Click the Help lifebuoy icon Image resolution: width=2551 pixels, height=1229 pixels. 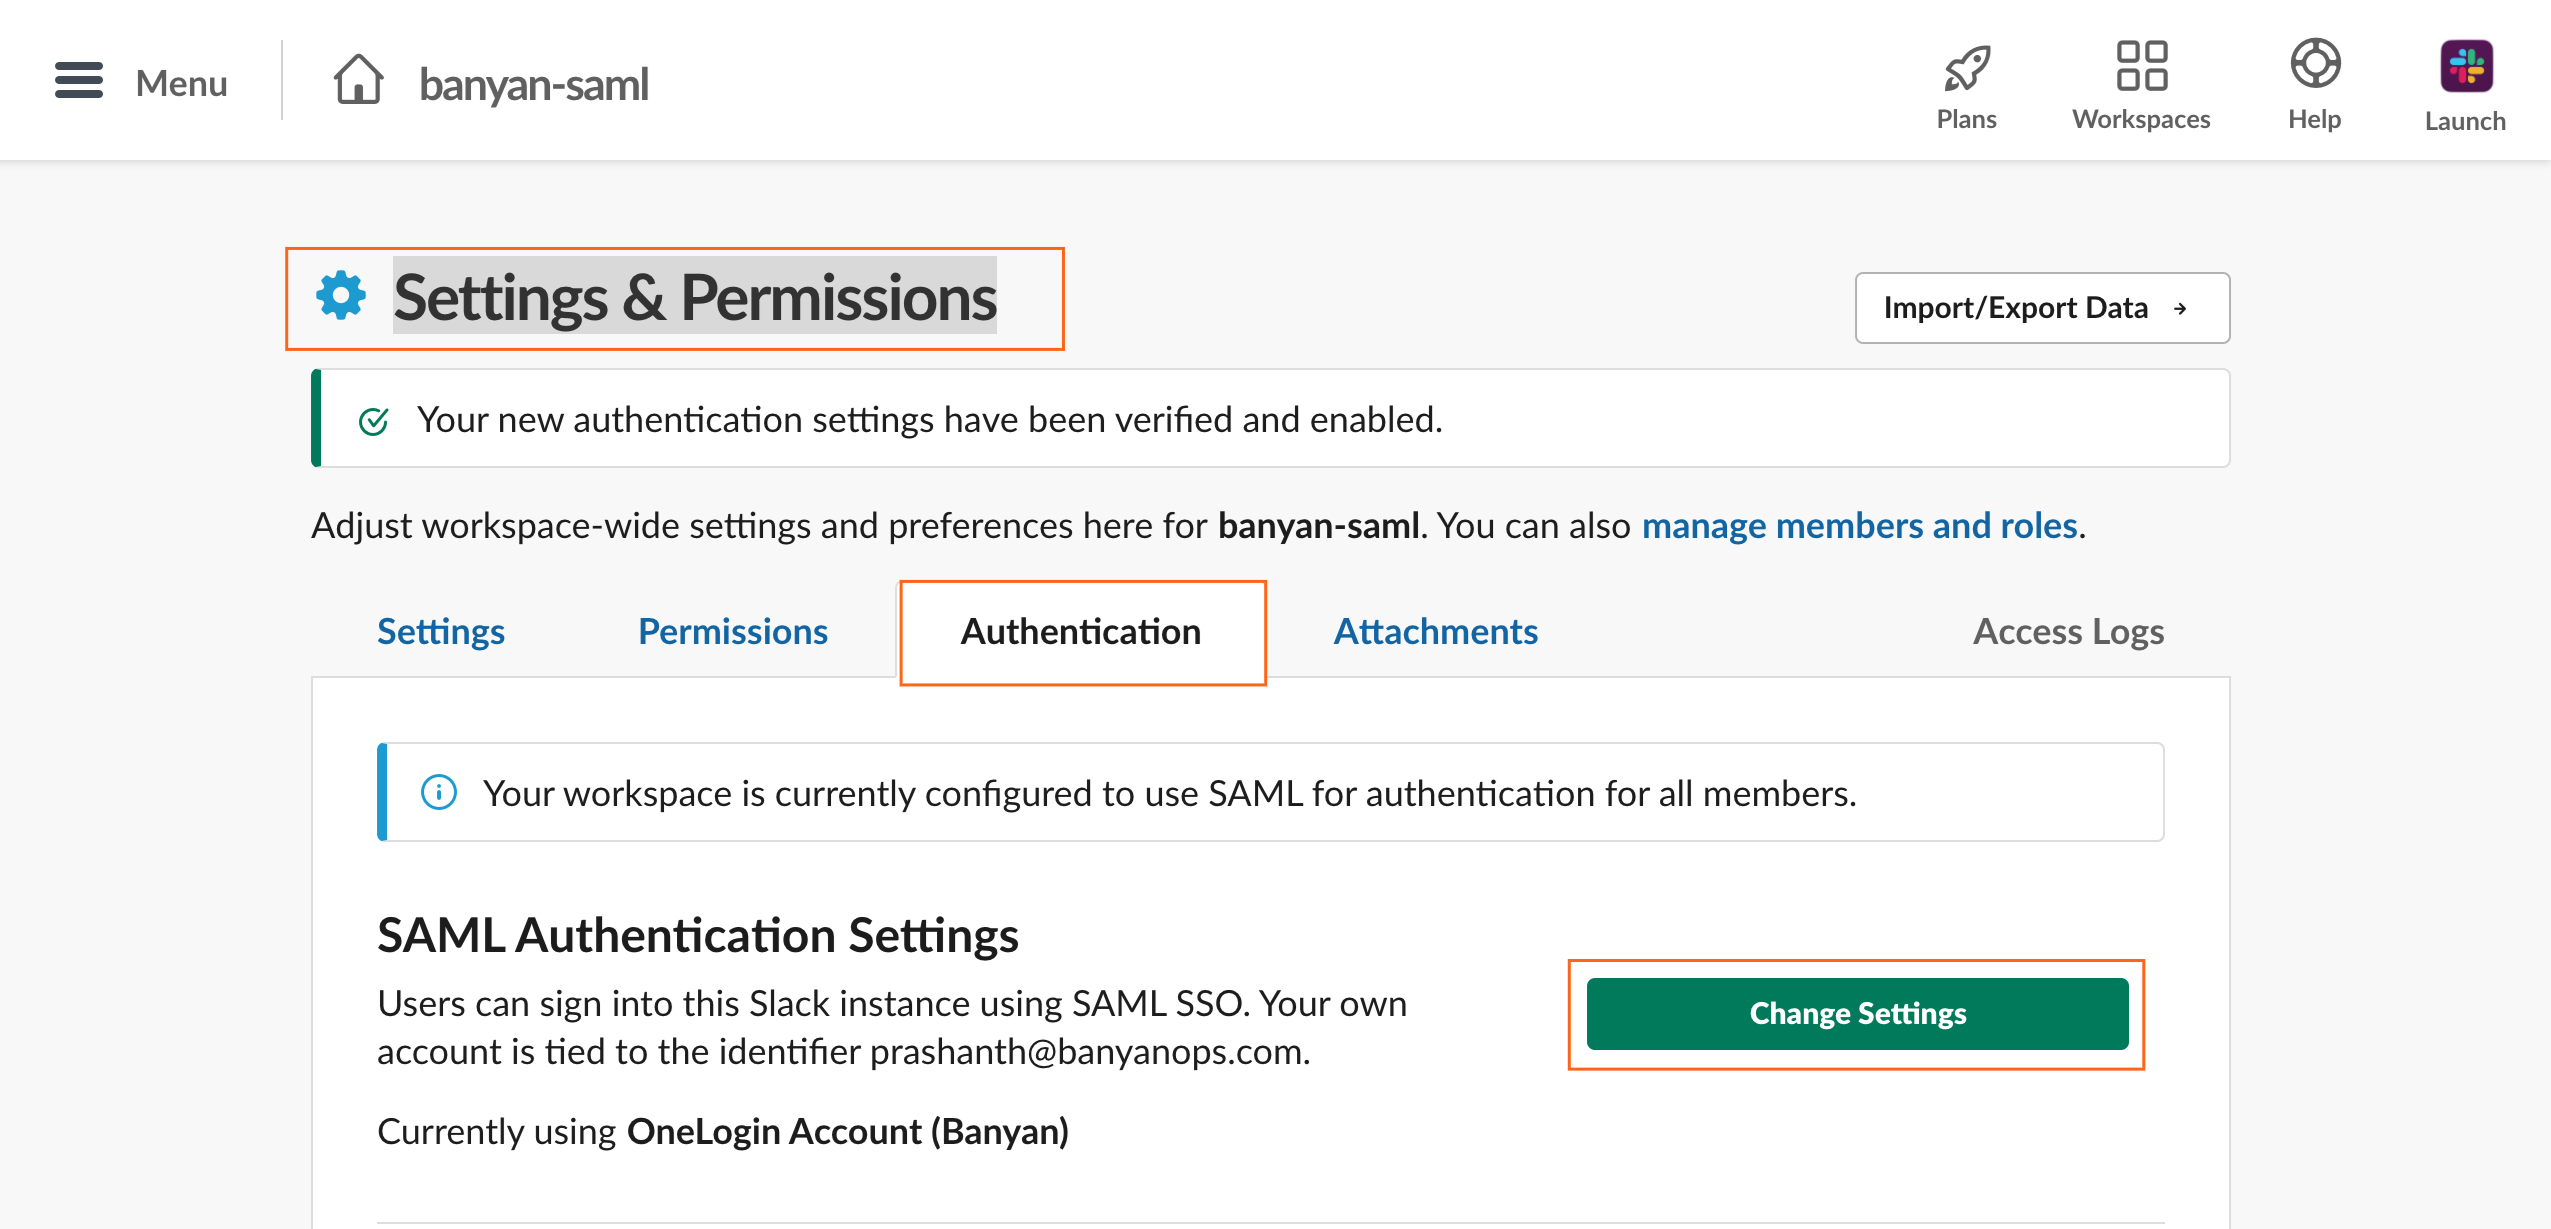click(x=2314, y=65)
